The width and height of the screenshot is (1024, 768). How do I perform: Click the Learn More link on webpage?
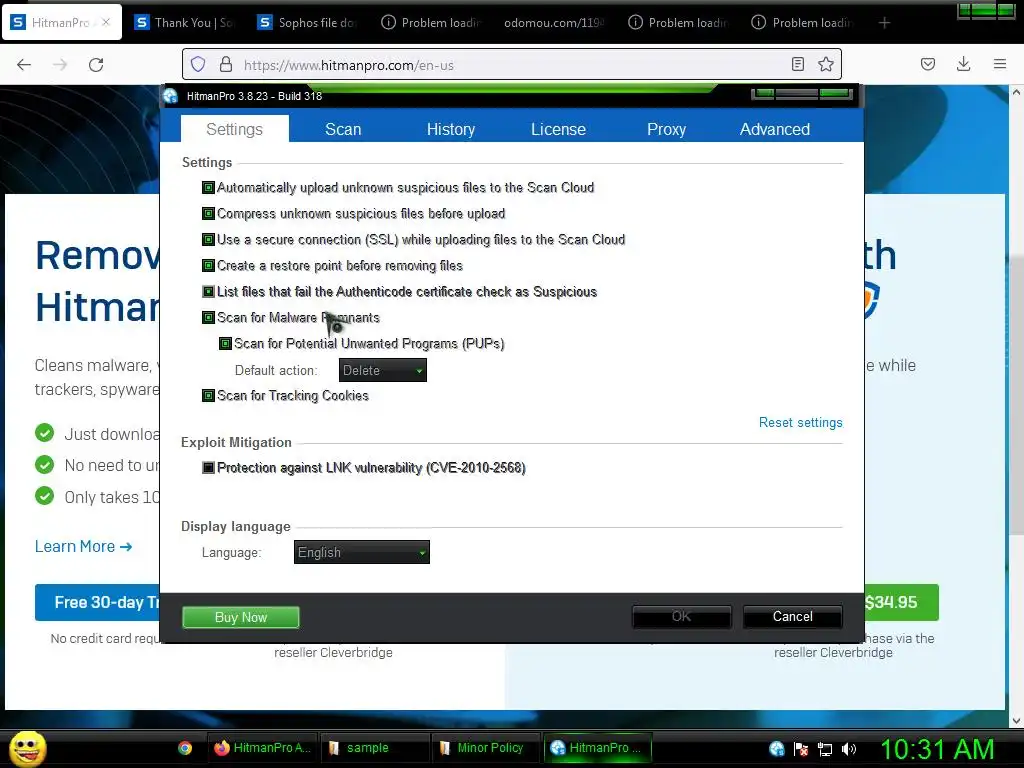pyautogui.click(x=84, y=546)
